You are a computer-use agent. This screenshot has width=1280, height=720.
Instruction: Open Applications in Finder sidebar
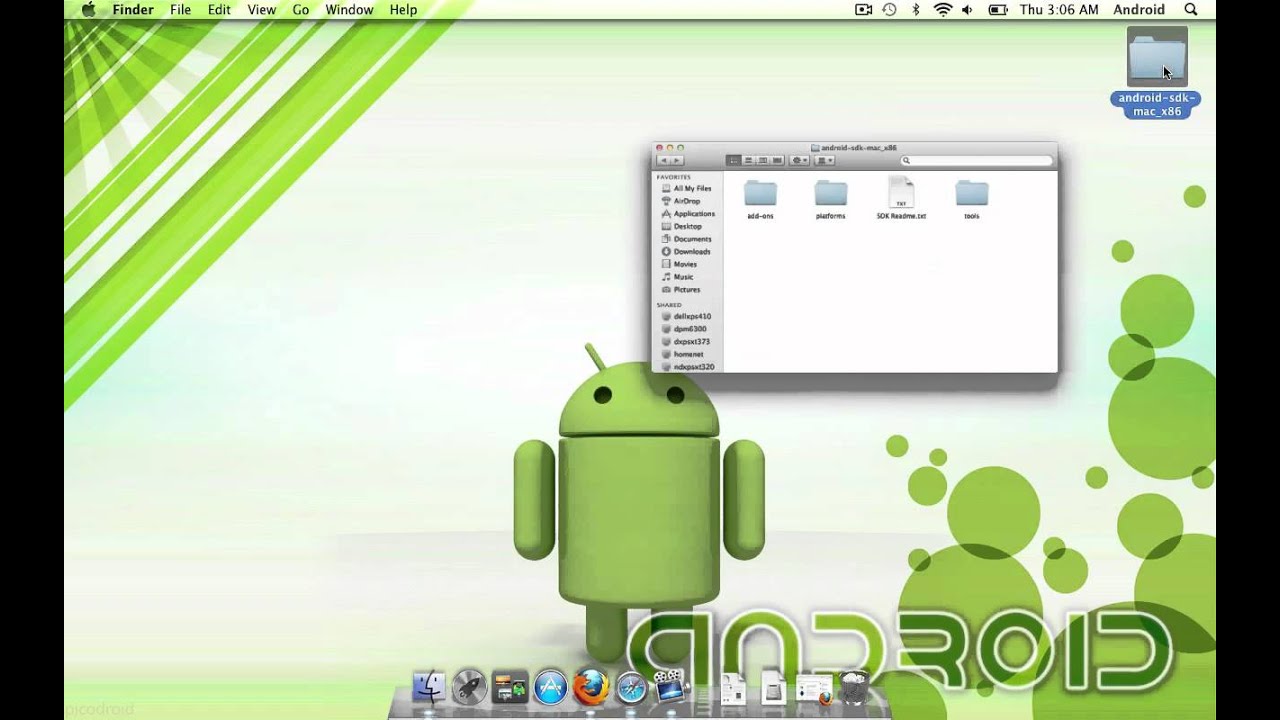tap(687, 213)
